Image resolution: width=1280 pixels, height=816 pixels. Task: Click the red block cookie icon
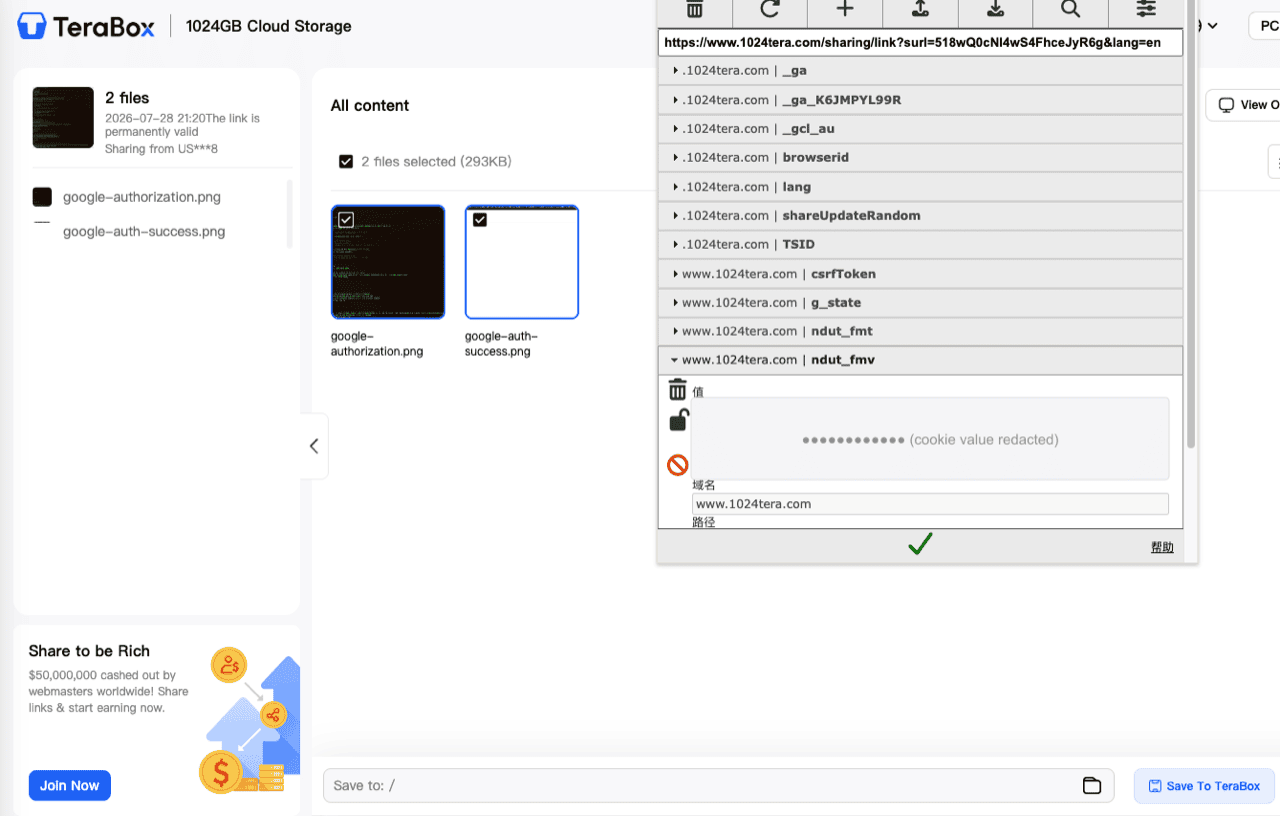click(678, 465)
